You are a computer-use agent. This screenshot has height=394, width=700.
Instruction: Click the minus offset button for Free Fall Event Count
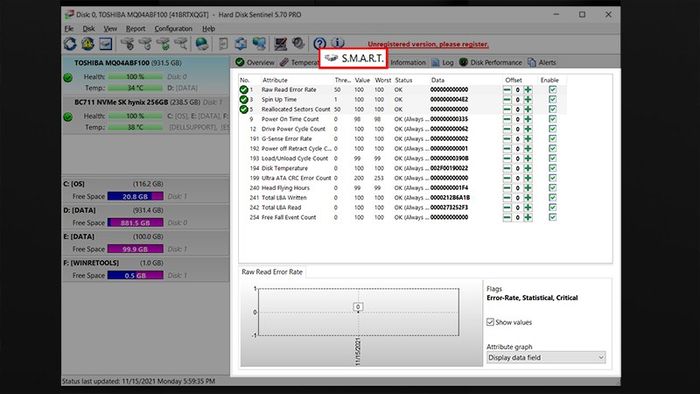tap(507, 217)
